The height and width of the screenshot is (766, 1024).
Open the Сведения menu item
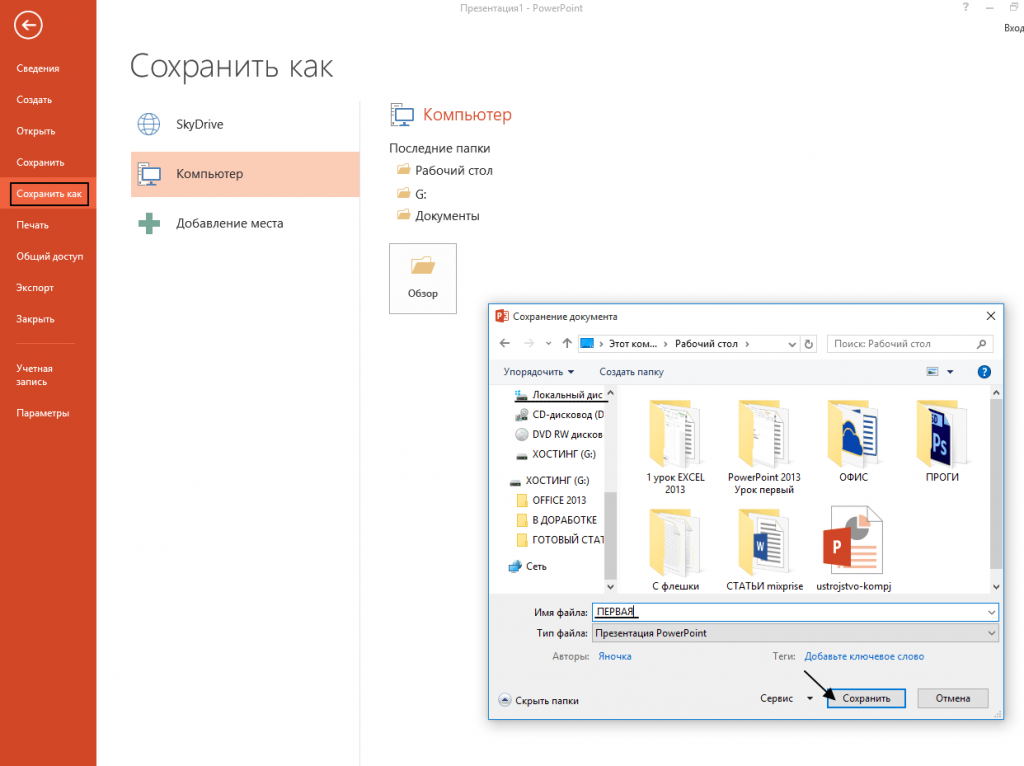[38, 69]
